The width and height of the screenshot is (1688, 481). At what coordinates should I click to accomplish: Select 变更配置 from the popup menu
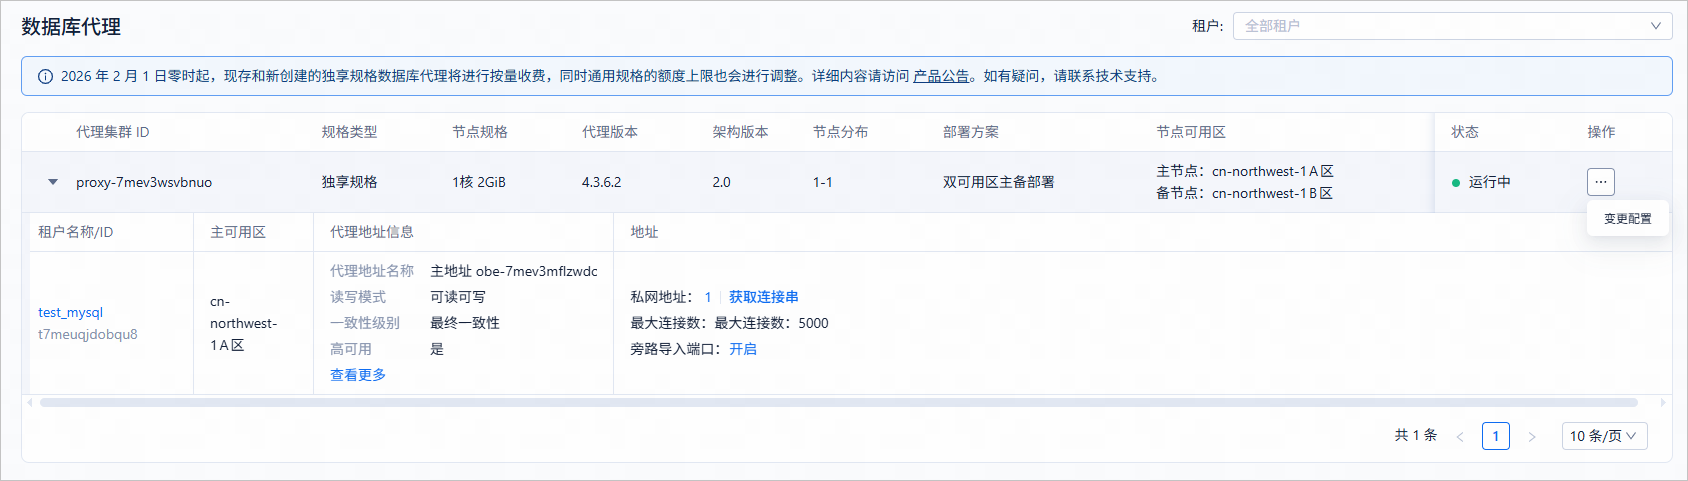pyautogui.click(x=1627, y=219)
